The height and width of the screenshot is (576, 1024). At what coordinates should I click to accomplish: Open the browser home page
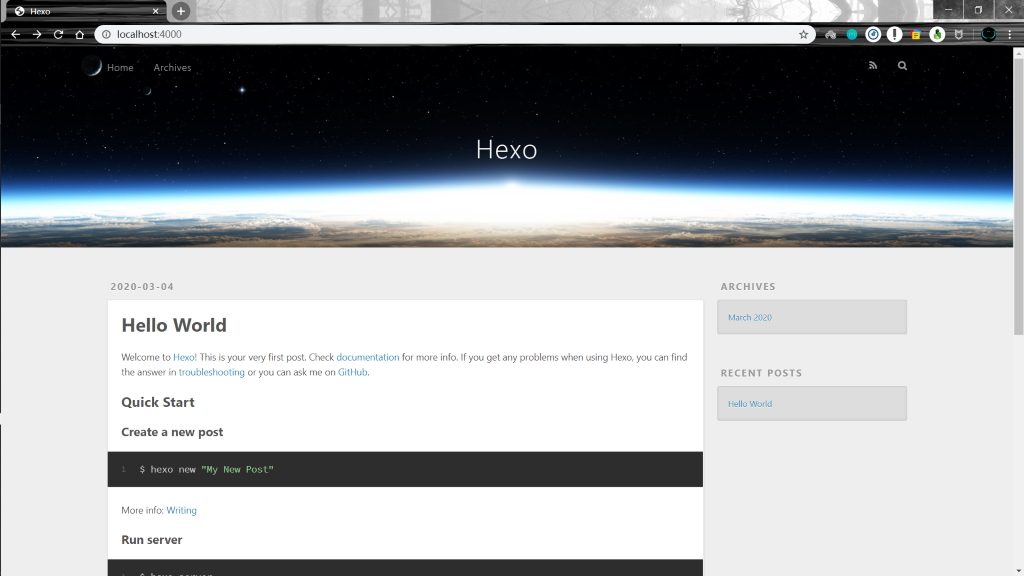pos(80,35)
